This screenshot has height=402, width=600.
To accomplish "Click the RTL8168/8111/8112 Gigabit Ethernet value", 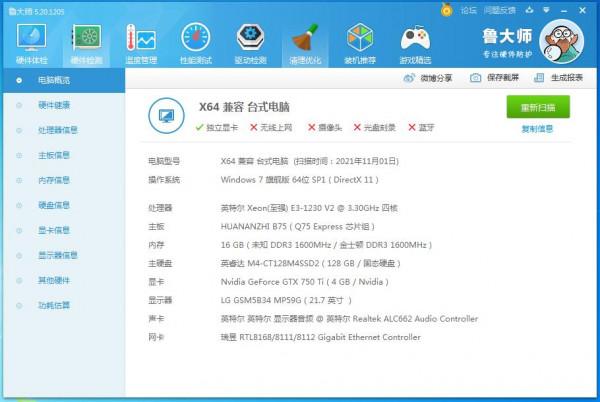I will 321,337.
